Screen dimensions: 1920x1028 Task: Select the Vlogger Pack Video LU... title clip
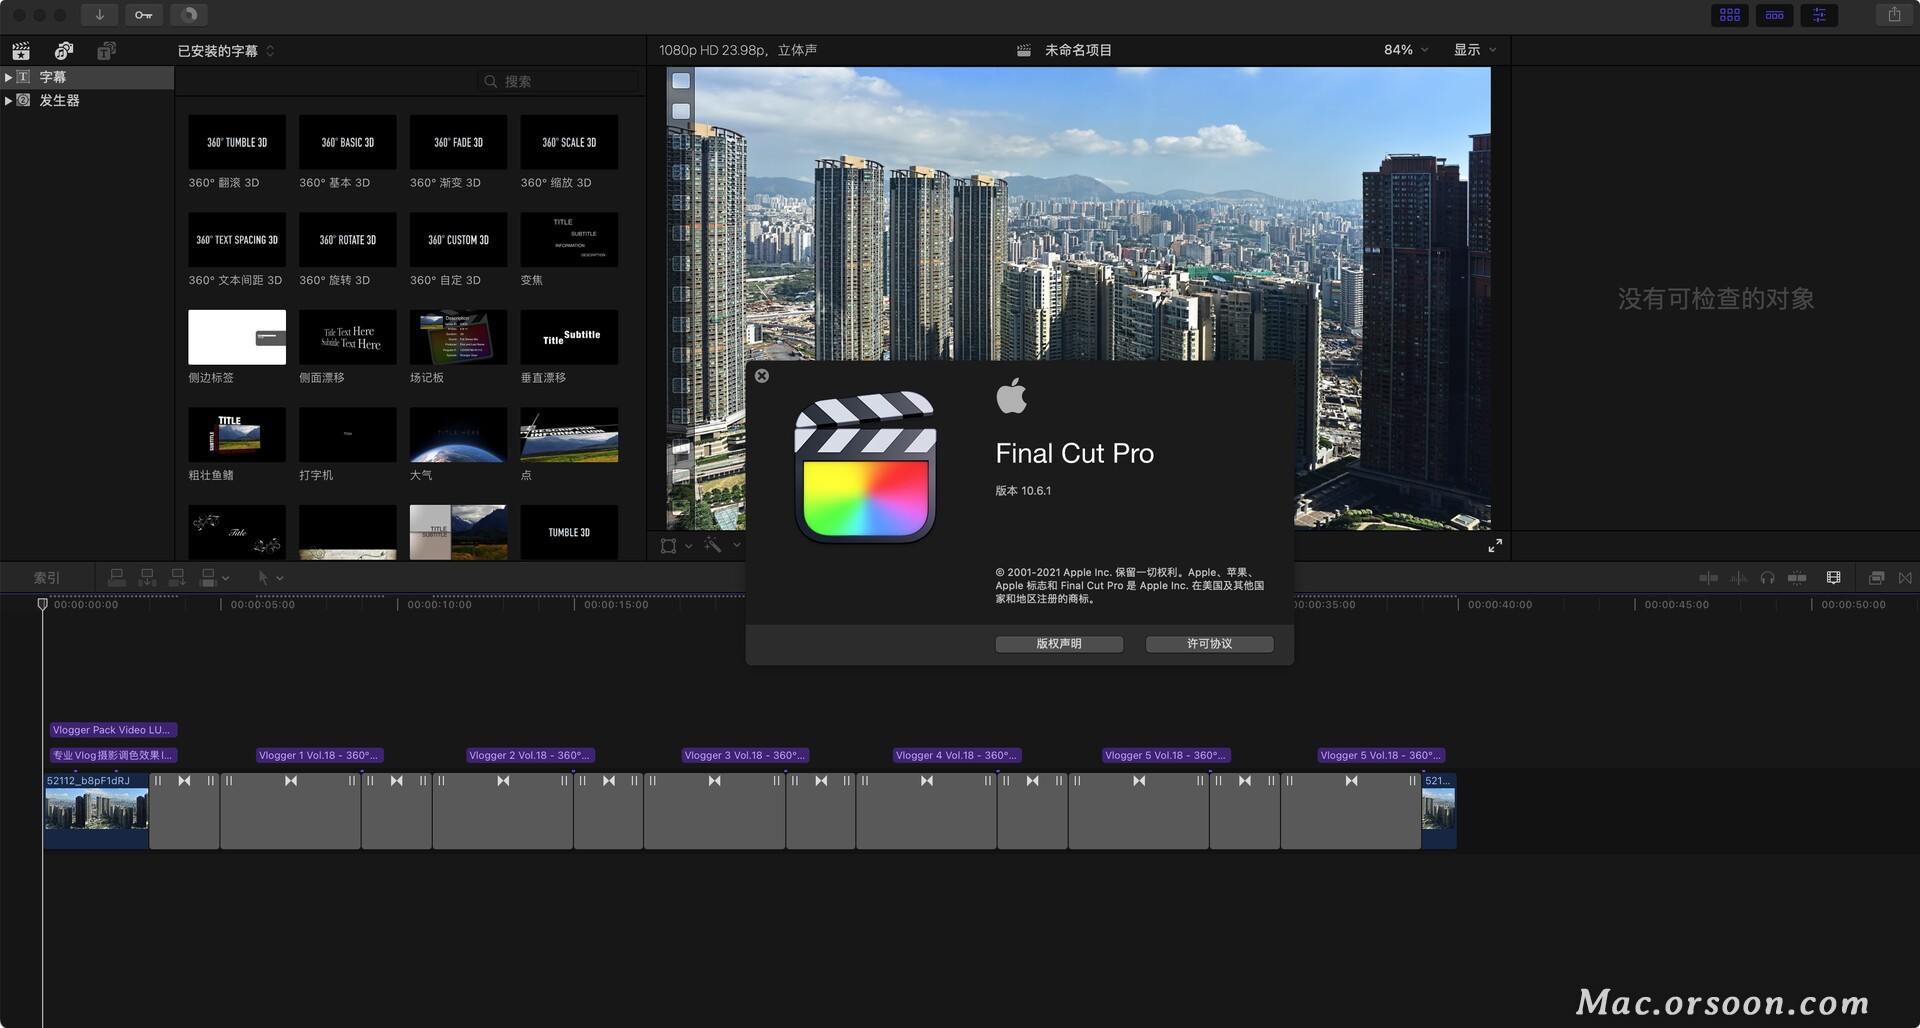click(112, 730)
